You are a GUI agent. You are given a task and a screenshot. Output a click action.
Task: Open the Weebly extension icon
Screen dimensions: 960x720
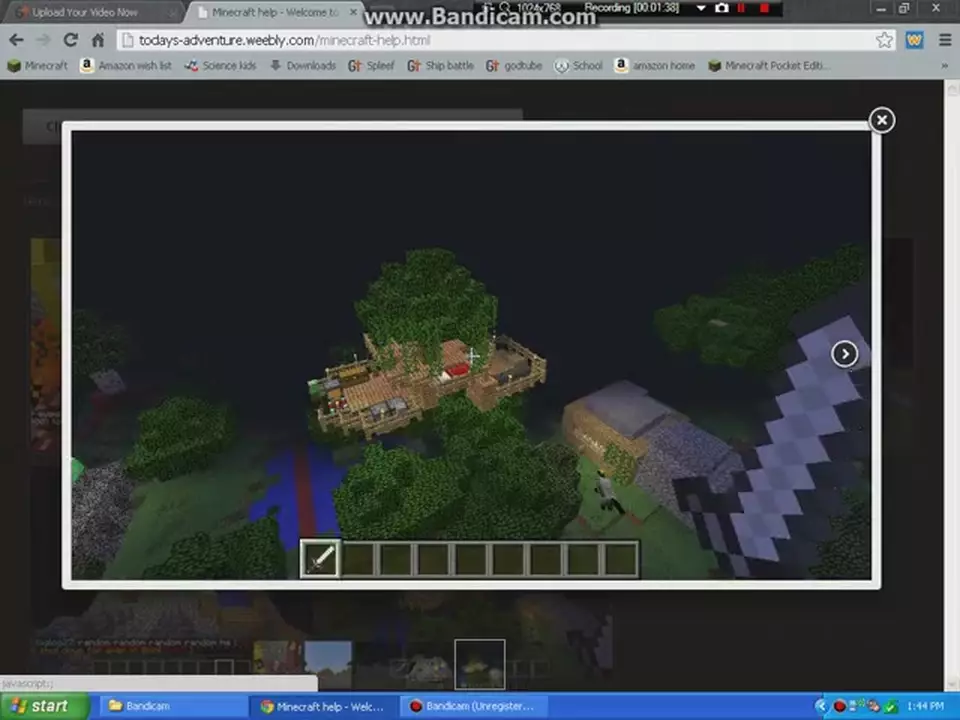click(915, 40)
